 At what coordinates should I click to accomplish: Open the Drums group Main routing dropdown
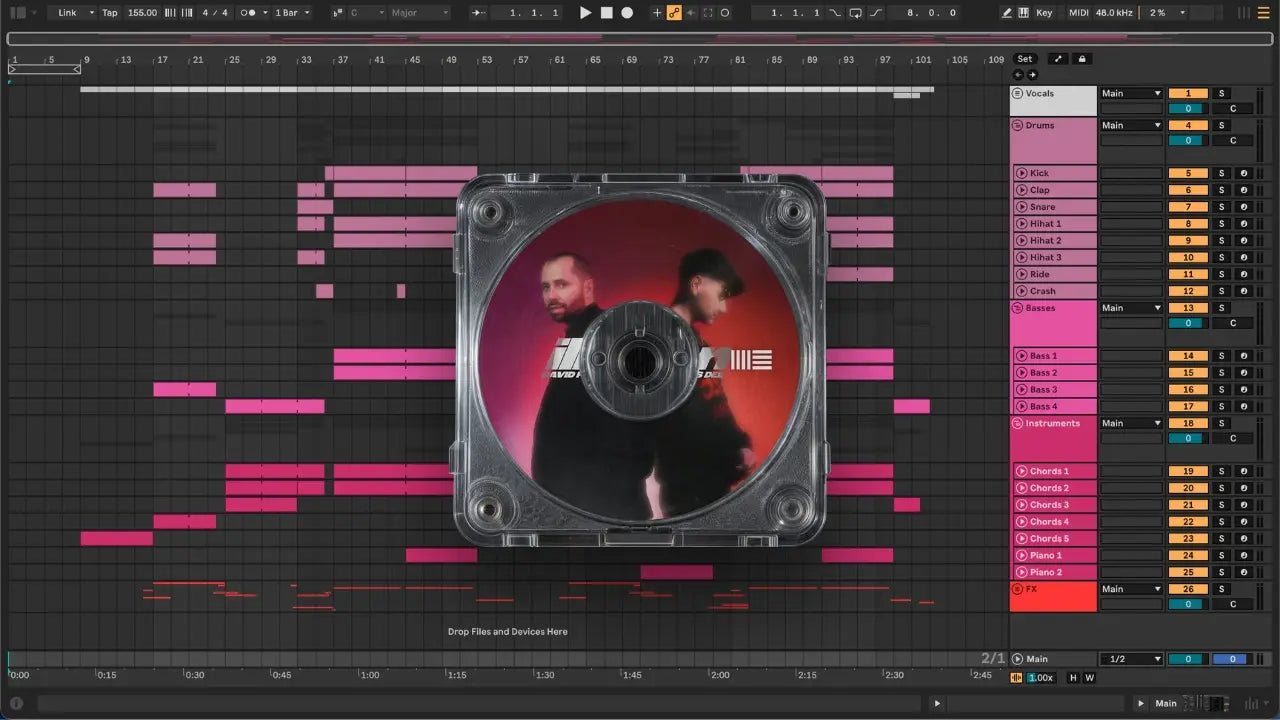pyautogui.click(x=1131, y=126)
